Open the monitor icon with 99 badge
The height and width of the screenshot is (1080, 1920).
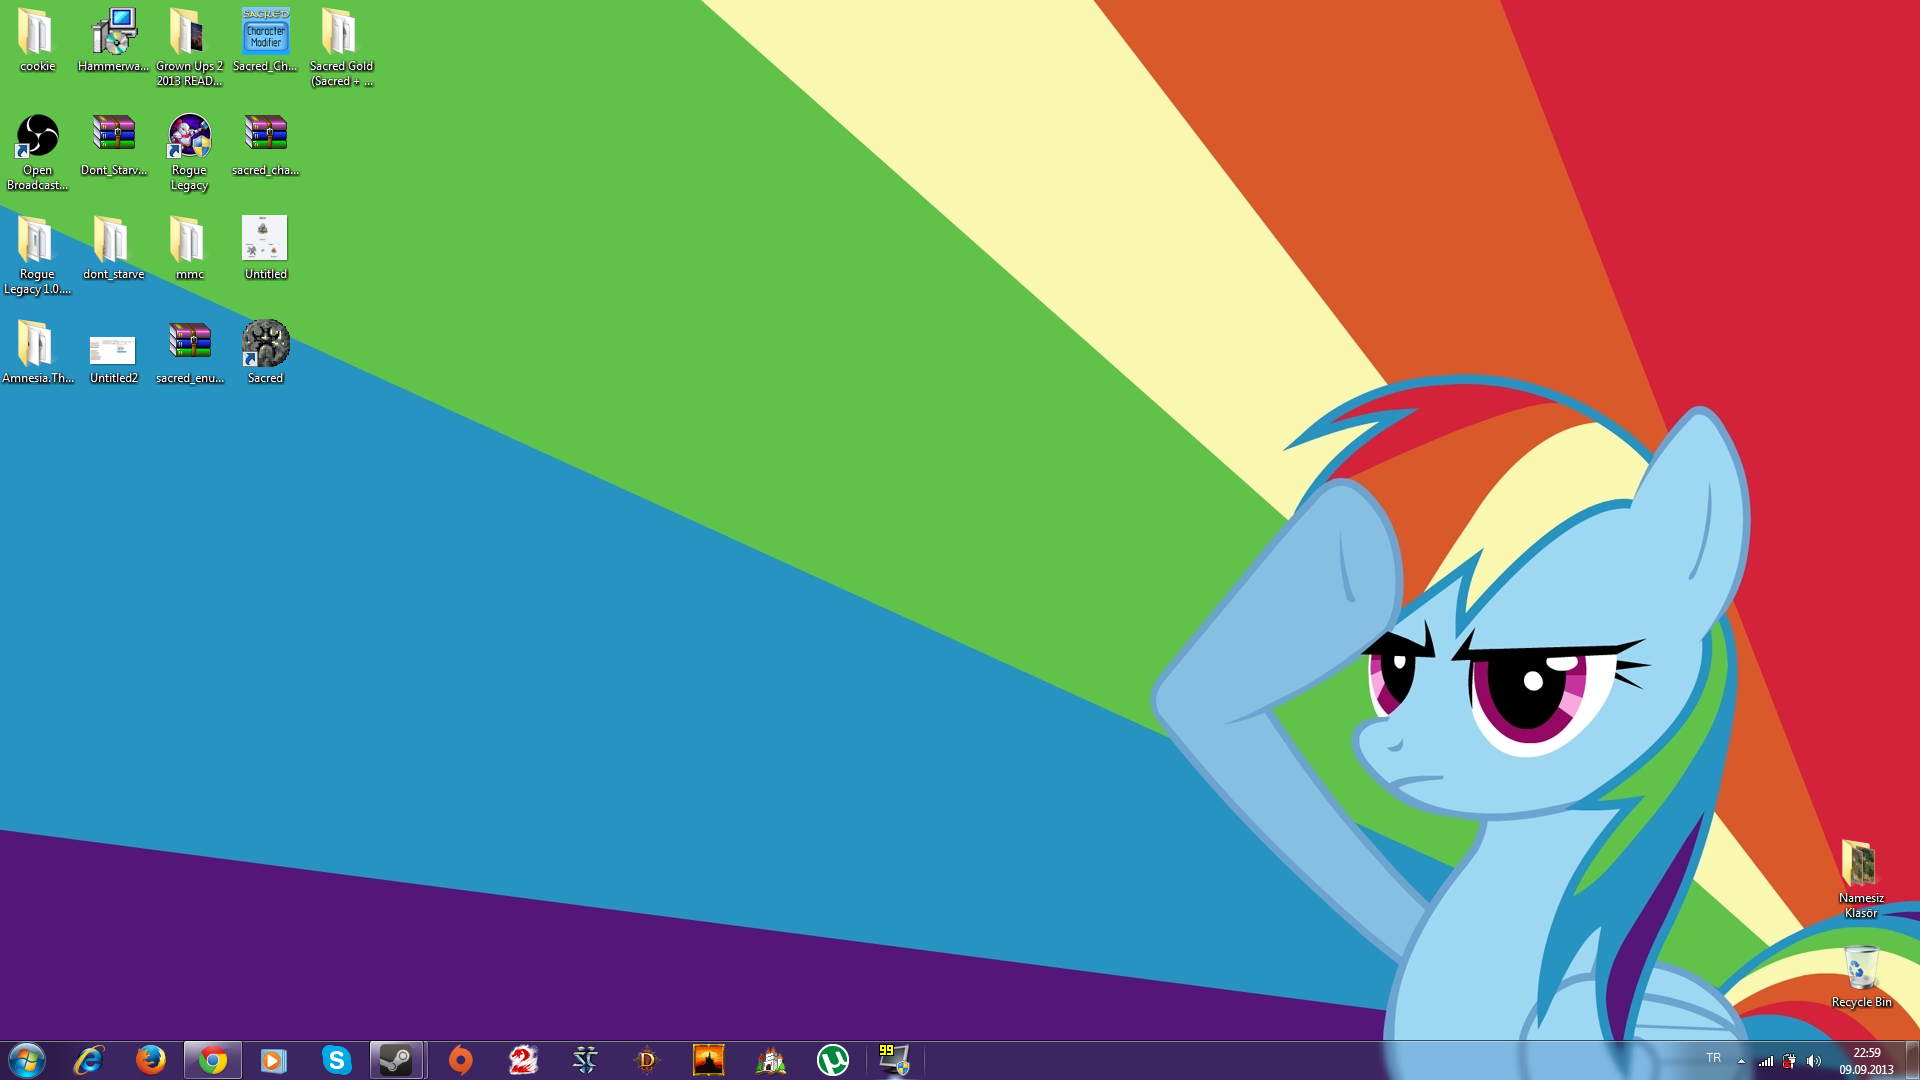click(x=894, y=1060)
